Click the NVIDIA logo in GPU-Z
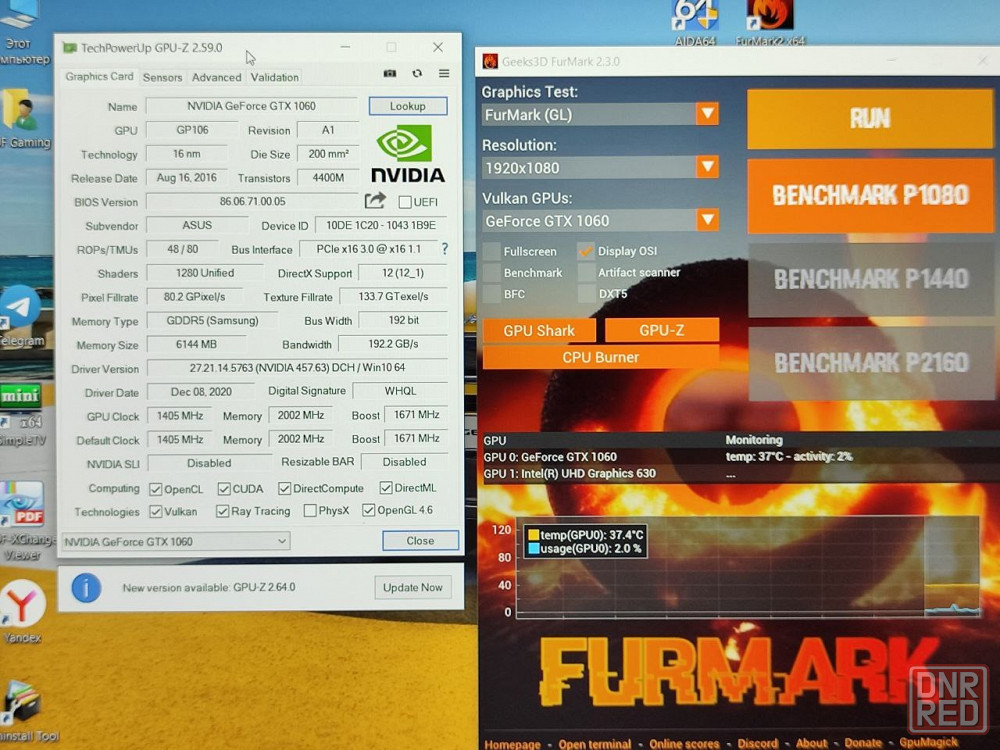Image resolution: width=1000 pixels, height=750 pixels. [x=408, y=153]
